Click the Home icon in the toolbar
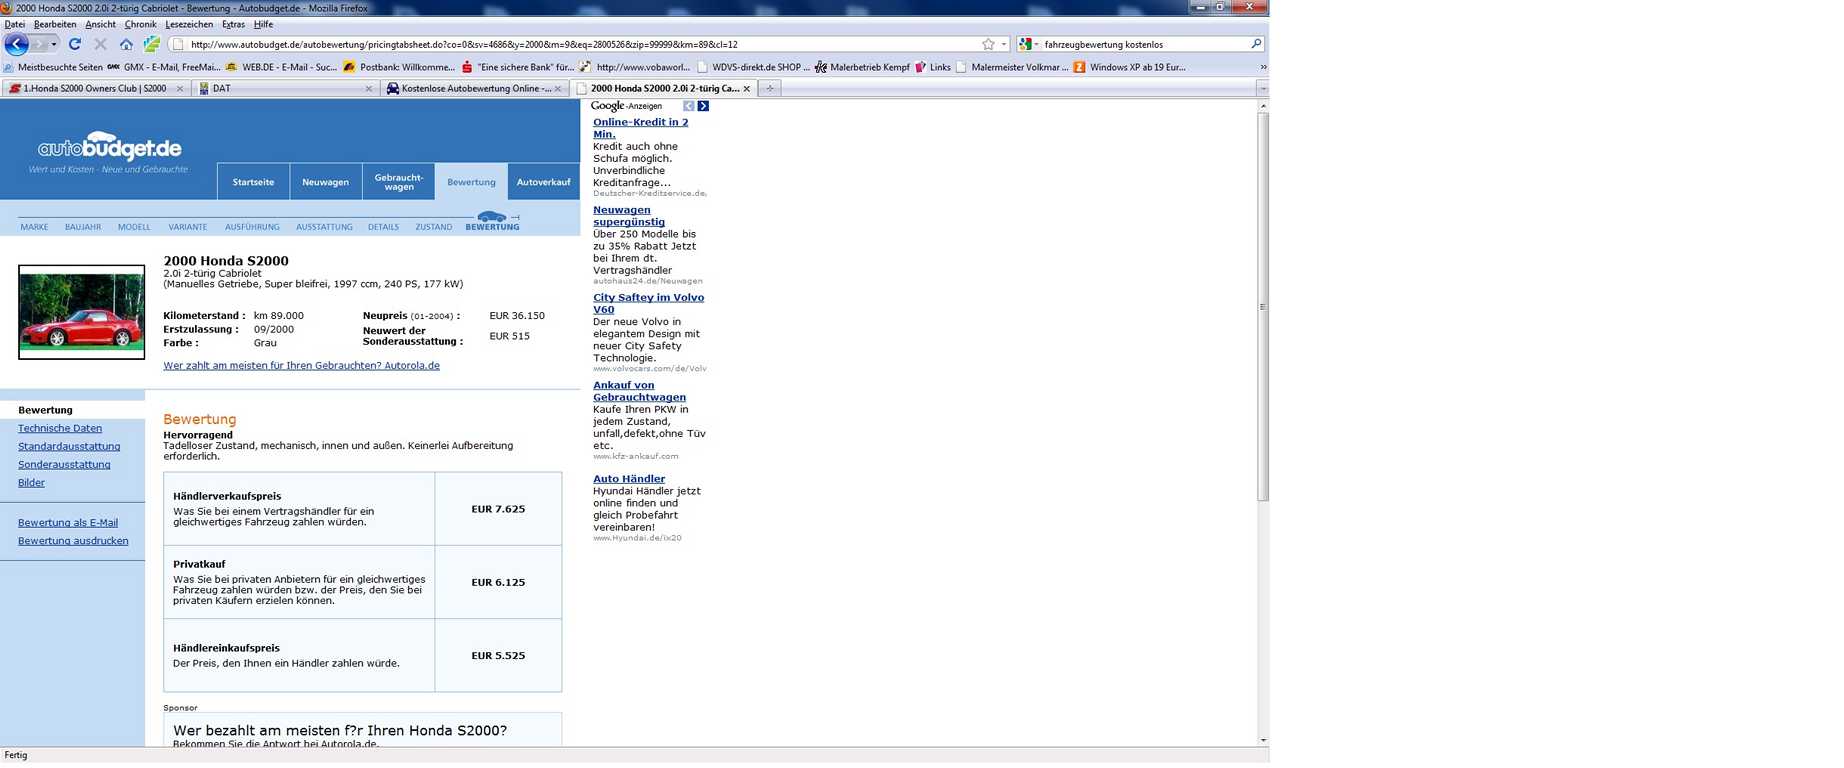This screenshot has height=768, width=1844. [126, 44]
